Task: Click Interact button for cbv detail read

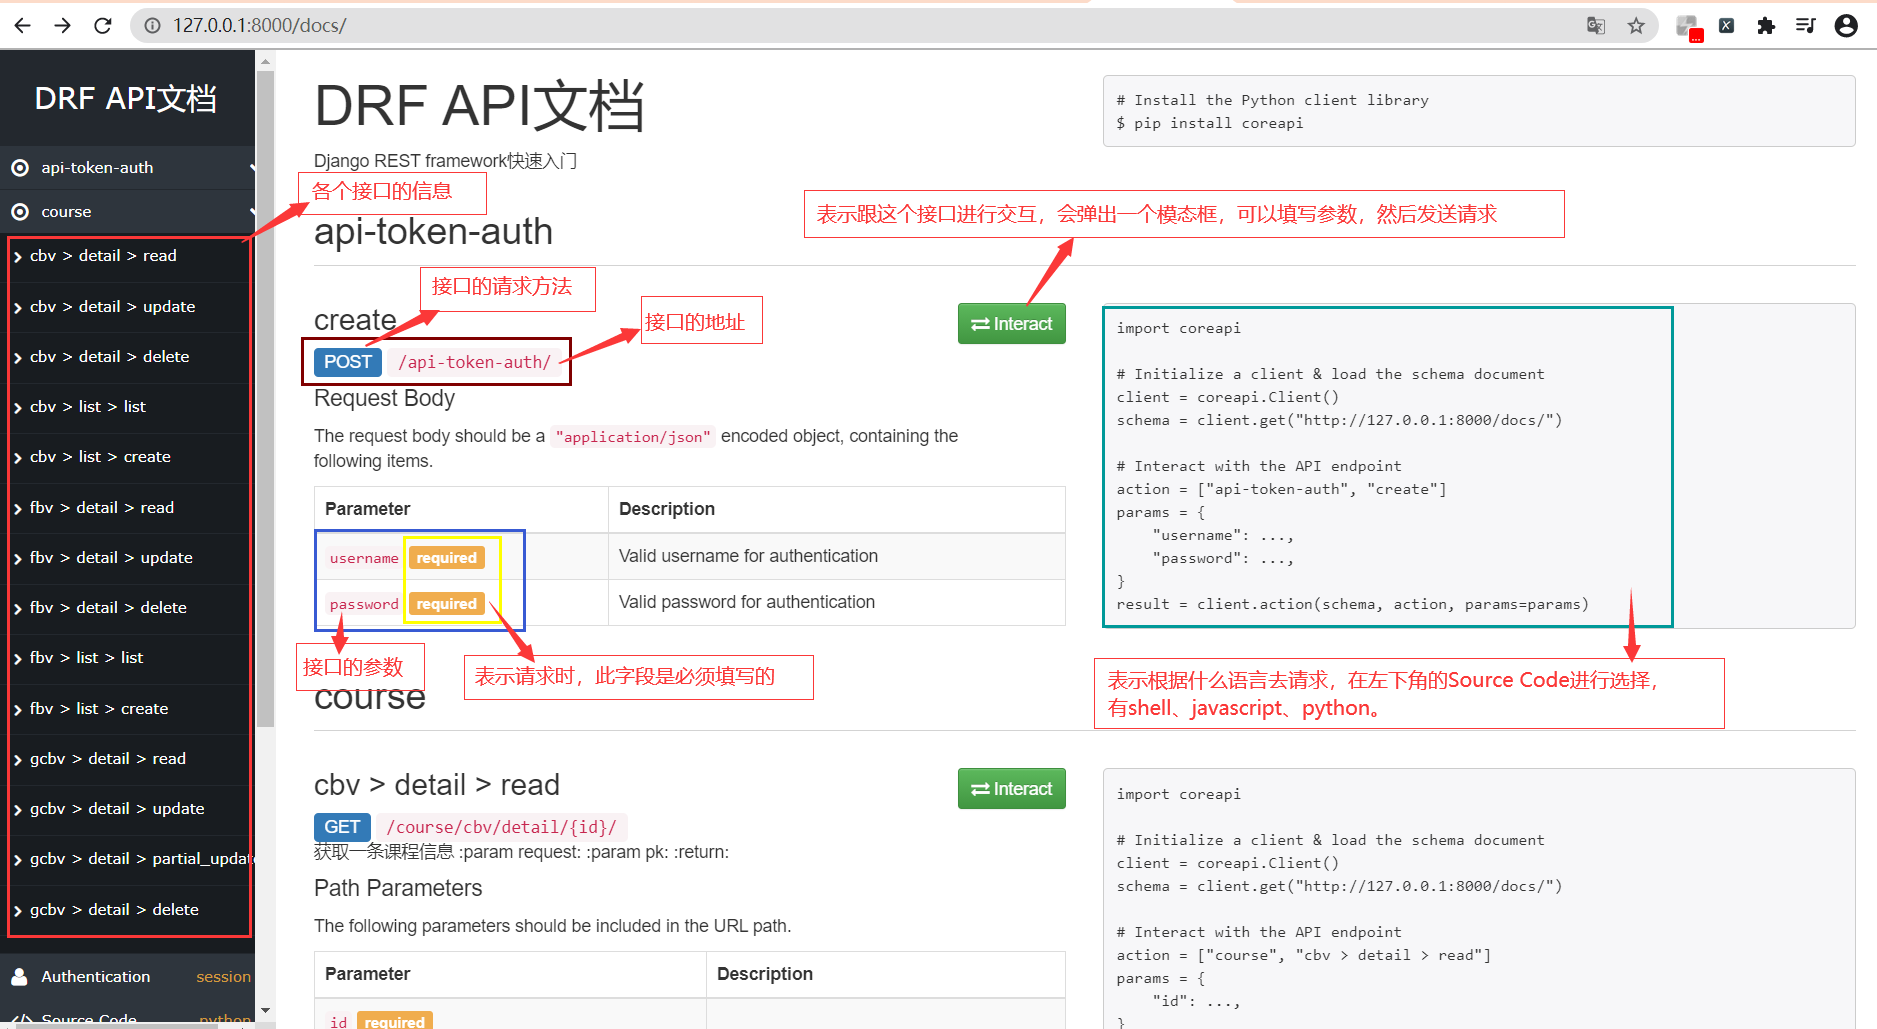Action: pyautogui.click(x=1011, y=789)
